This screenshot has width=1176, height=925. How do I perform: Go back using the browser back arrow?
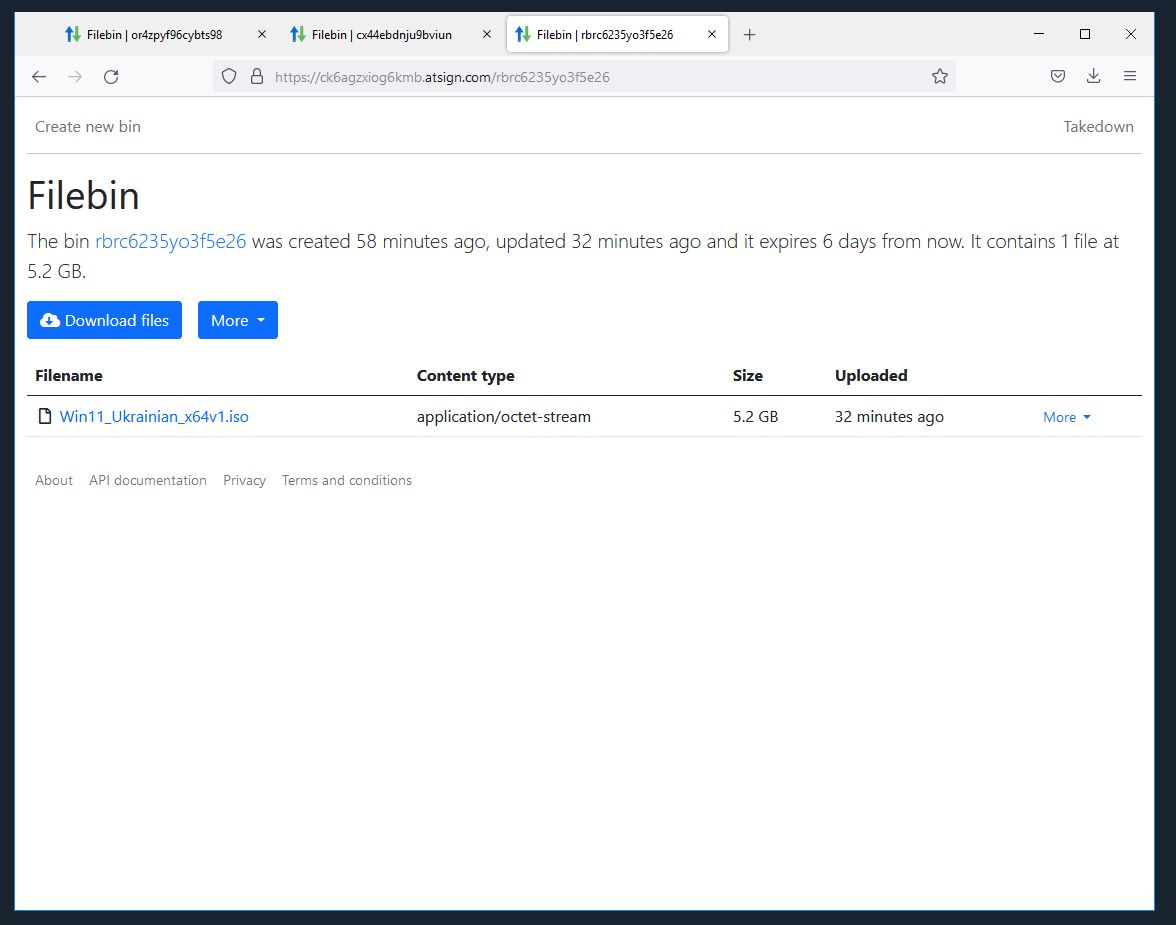39,77
